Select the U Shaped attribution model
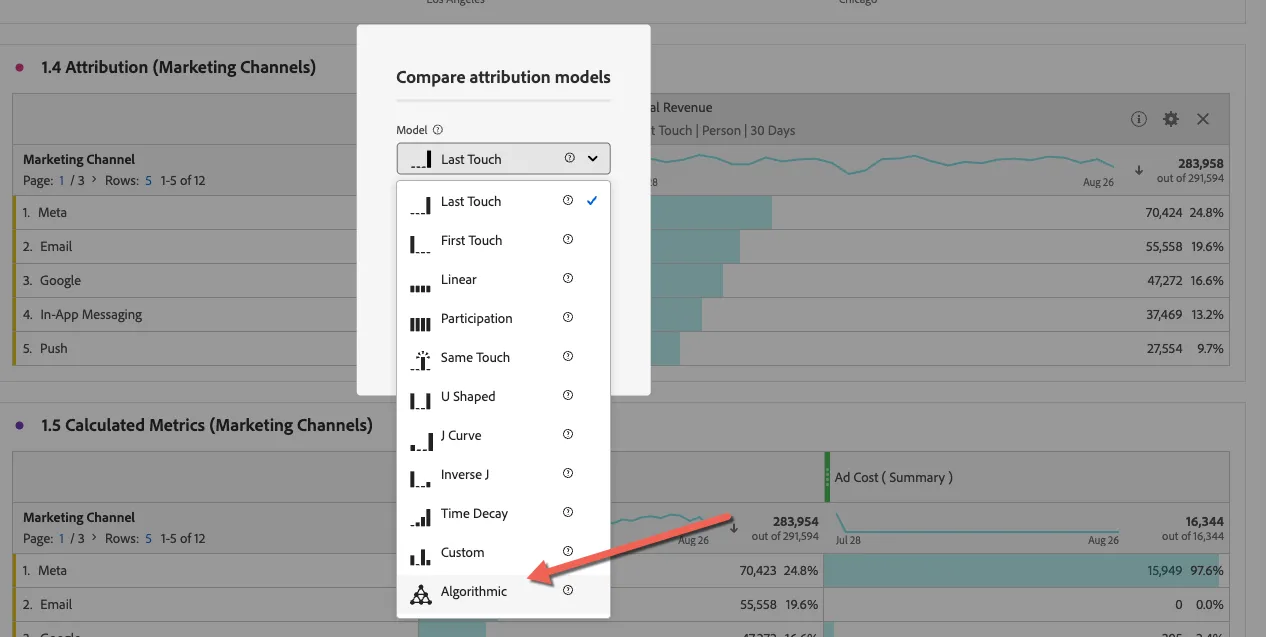The image size is (1266, 637). (x=503, y=396)
